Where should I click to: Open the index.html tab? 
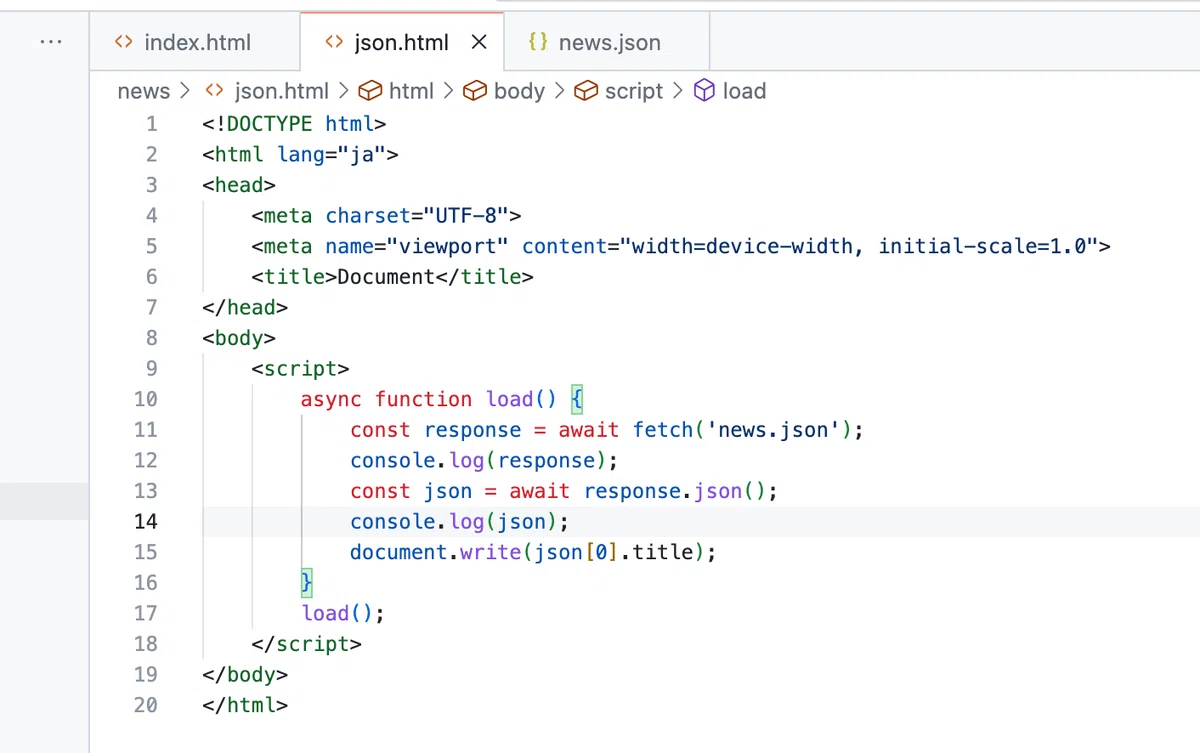[195, 42]
